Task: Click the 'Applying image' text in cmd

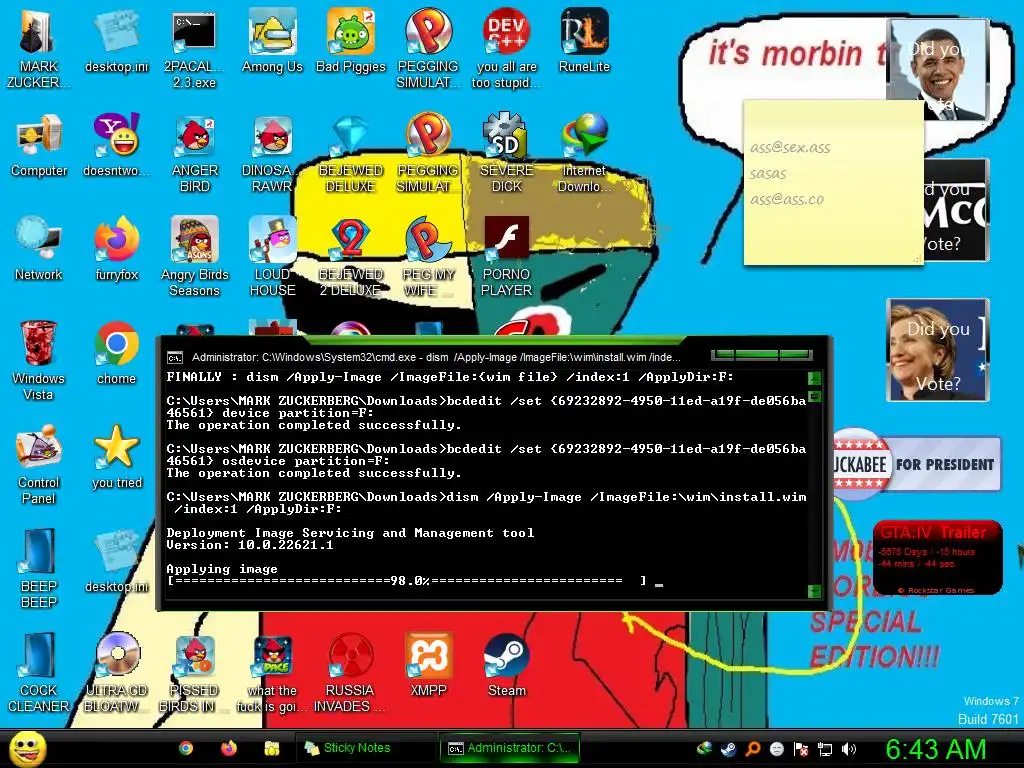Action: pyautogui.click(x=221, y=569)
